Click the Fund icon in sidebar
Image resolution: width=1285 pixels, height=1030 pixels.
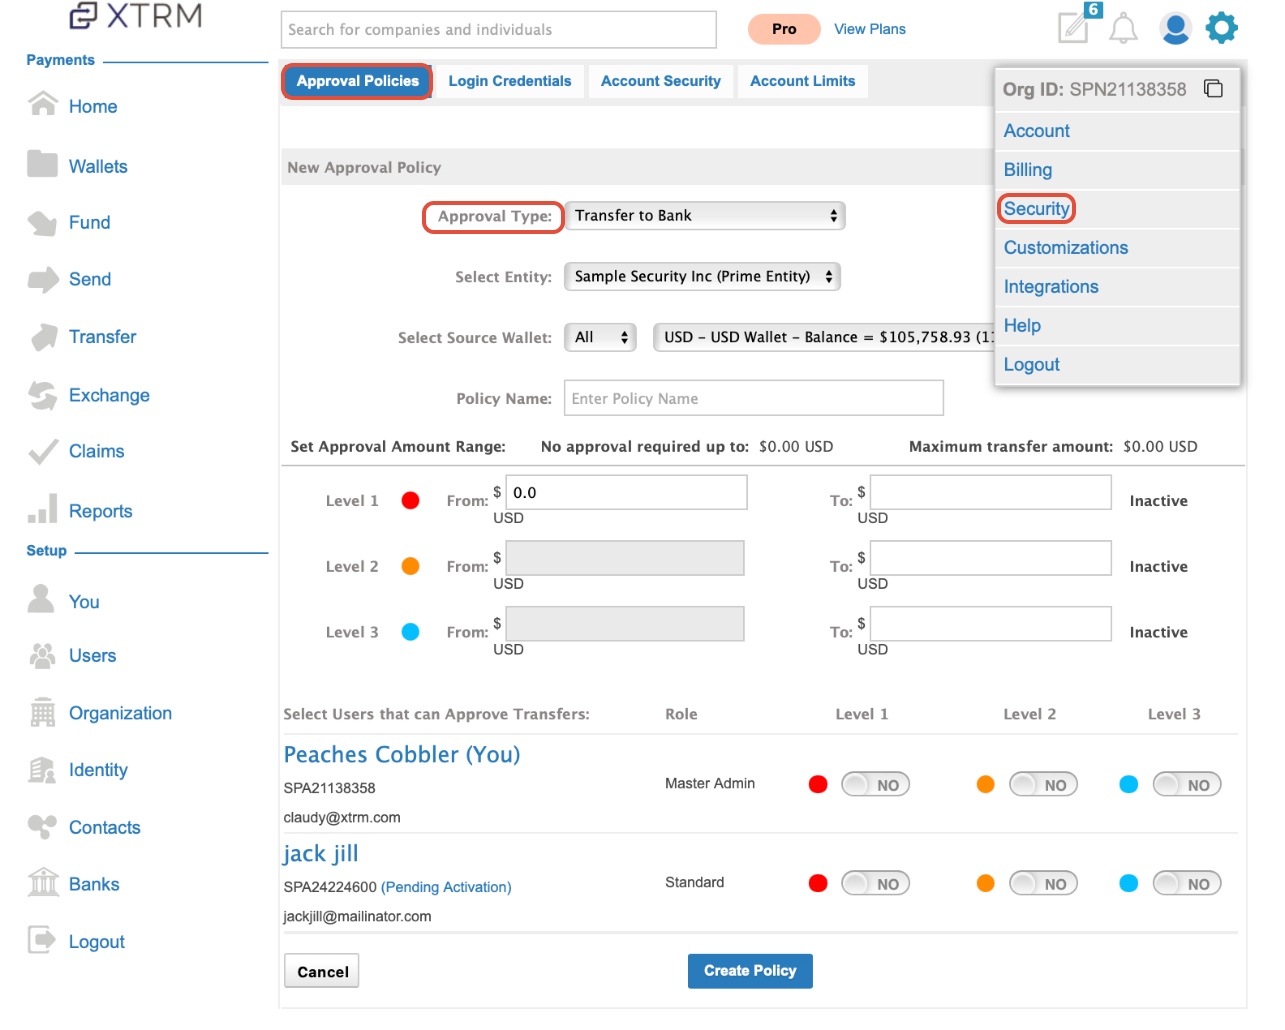pyautogui.click(x=42, y=223)
